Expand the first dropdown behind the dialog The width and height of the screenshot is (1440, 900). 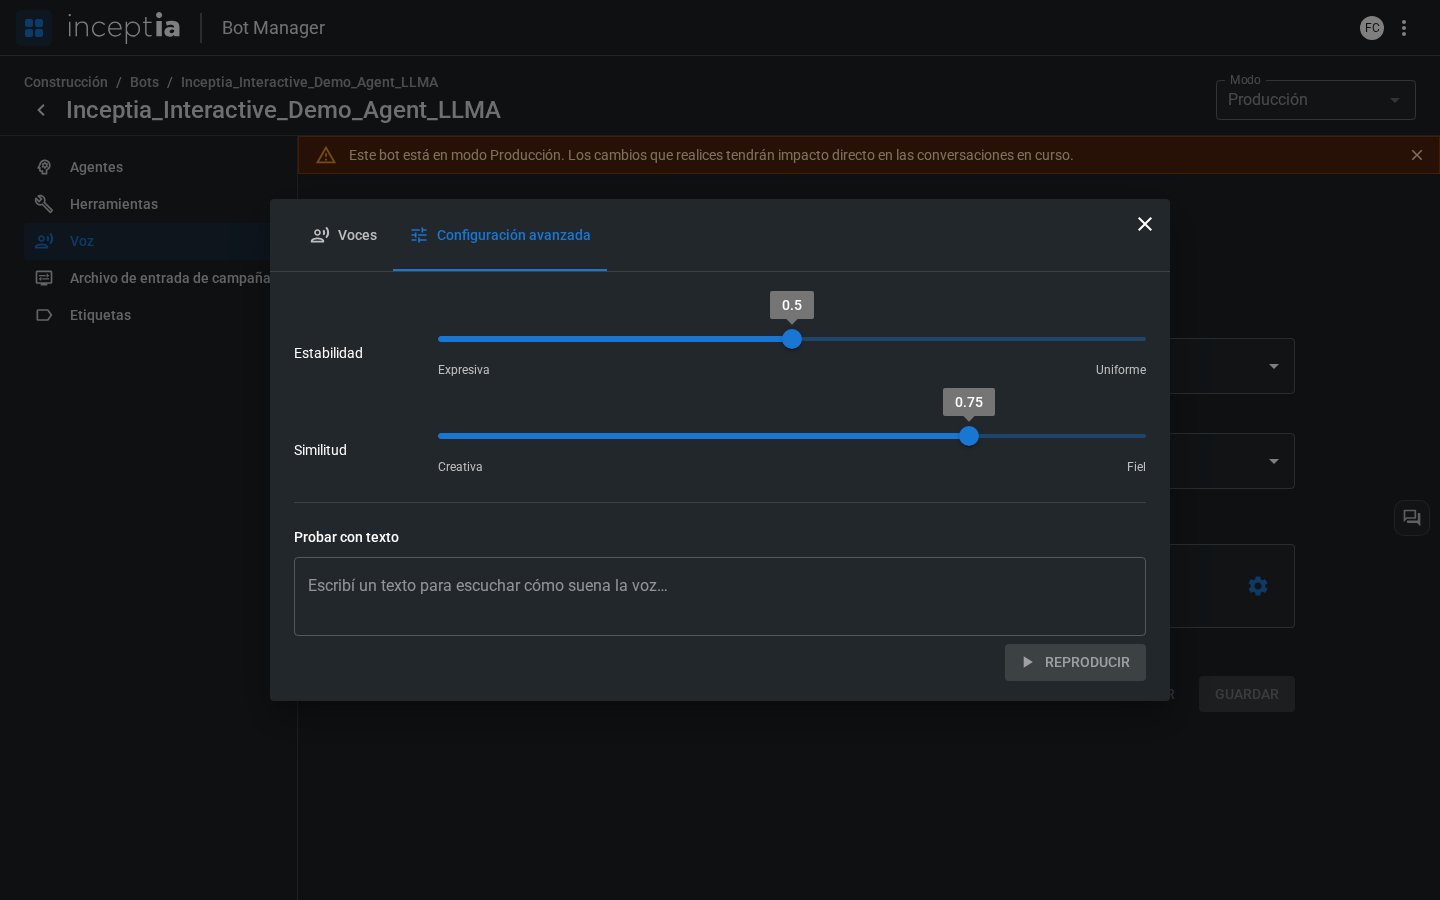pyautogui.click(x=1273, y=366)
